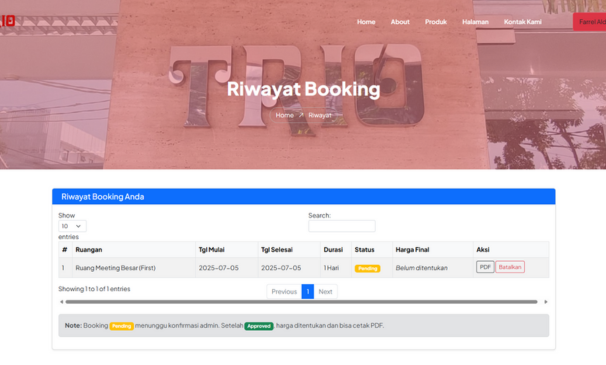The width and height of the screenshot is (606, 365).
Task: Click the red Farrel account button
Action: [x=590, y=22]
